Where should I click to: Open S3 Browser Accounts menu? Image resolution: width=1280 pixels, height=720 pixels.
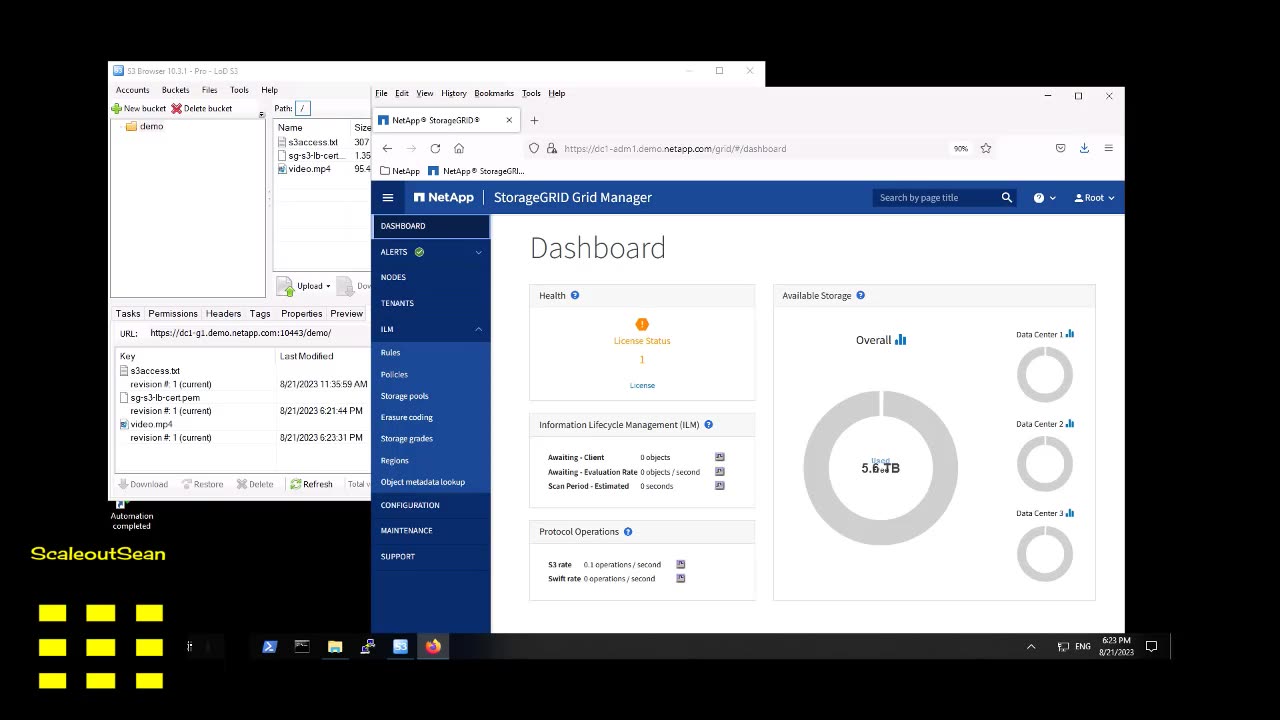point(132,90)
